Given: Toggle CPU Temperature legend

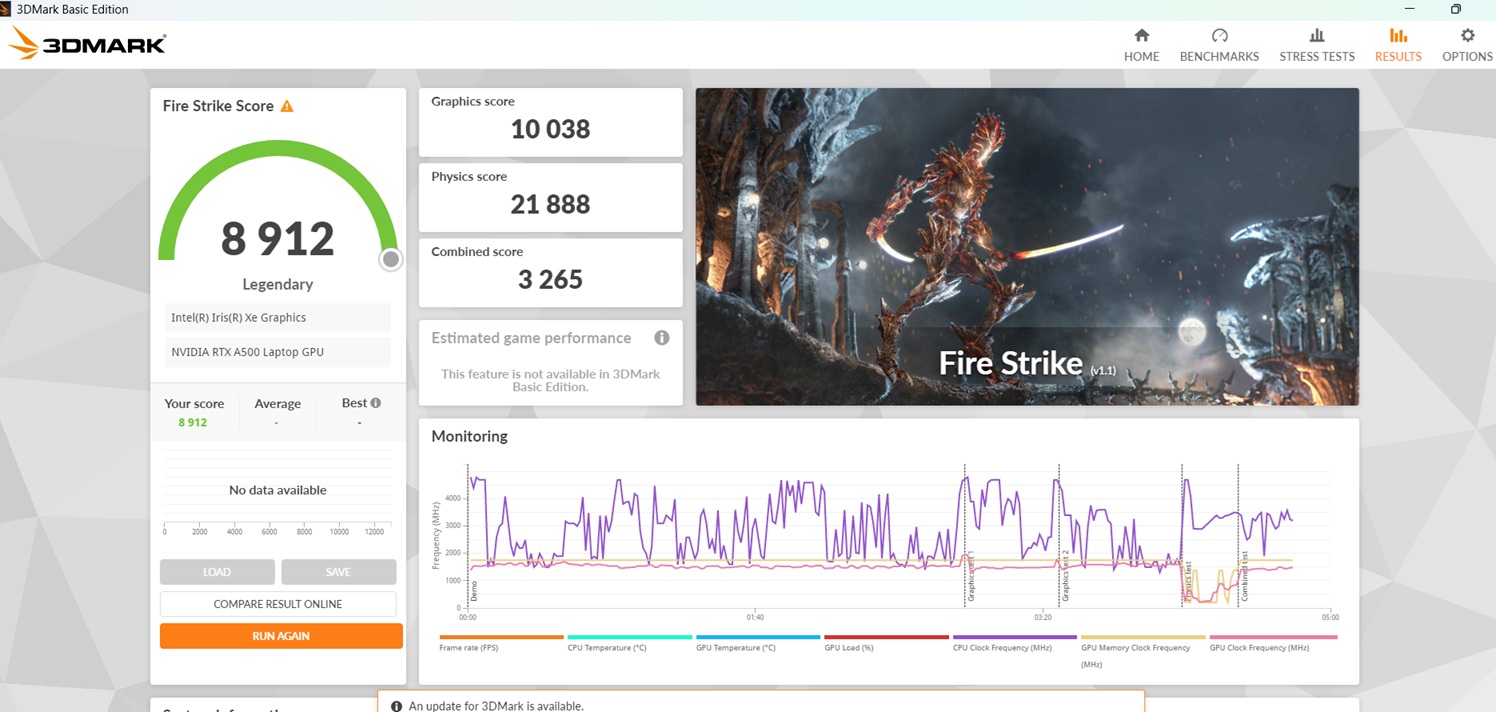Looking at the screenshot, I should tap(630, 643).
